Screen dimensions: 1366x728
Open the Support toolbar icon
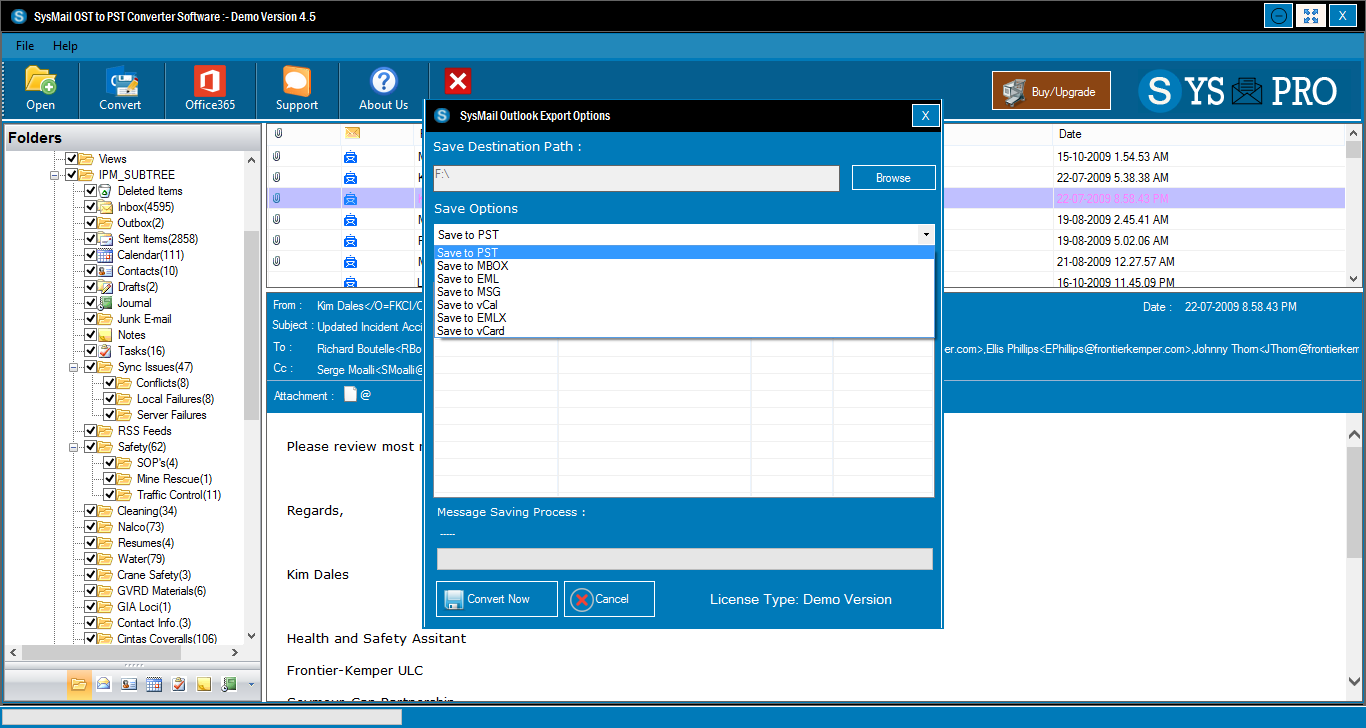(297, 88)
